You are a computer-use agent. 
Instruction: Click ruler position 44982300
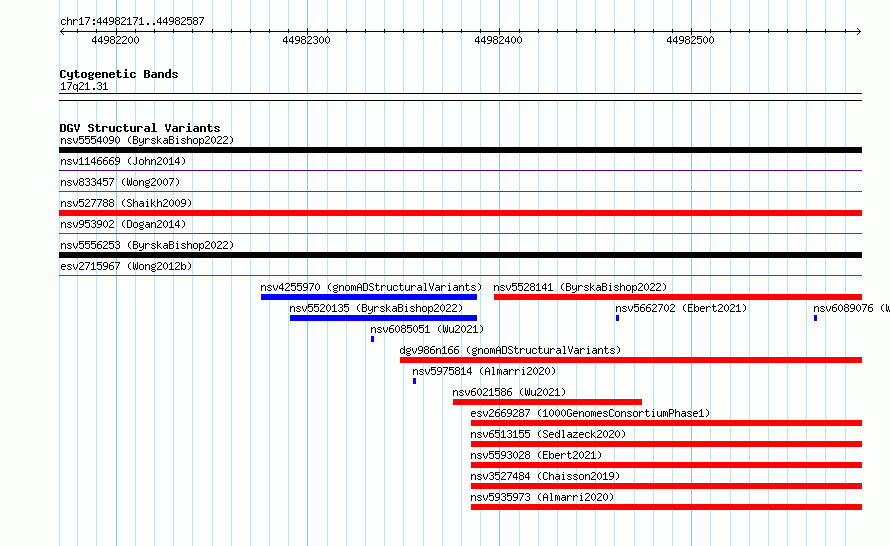(x=307, y=40)
